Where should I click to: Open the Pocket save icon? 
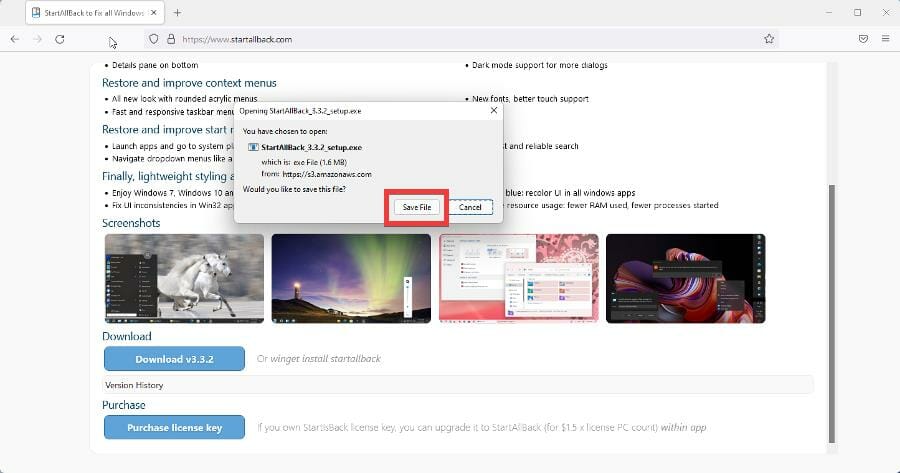[863, 39]
